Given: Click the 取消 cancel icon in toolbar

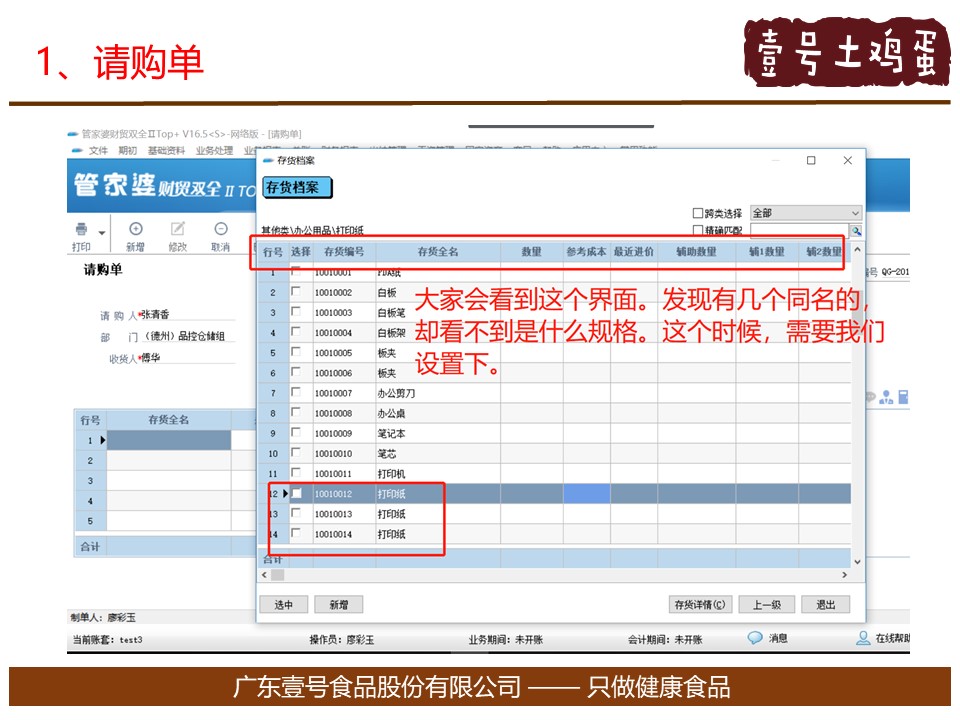Looking at the screenshot, I should point(220,229).
